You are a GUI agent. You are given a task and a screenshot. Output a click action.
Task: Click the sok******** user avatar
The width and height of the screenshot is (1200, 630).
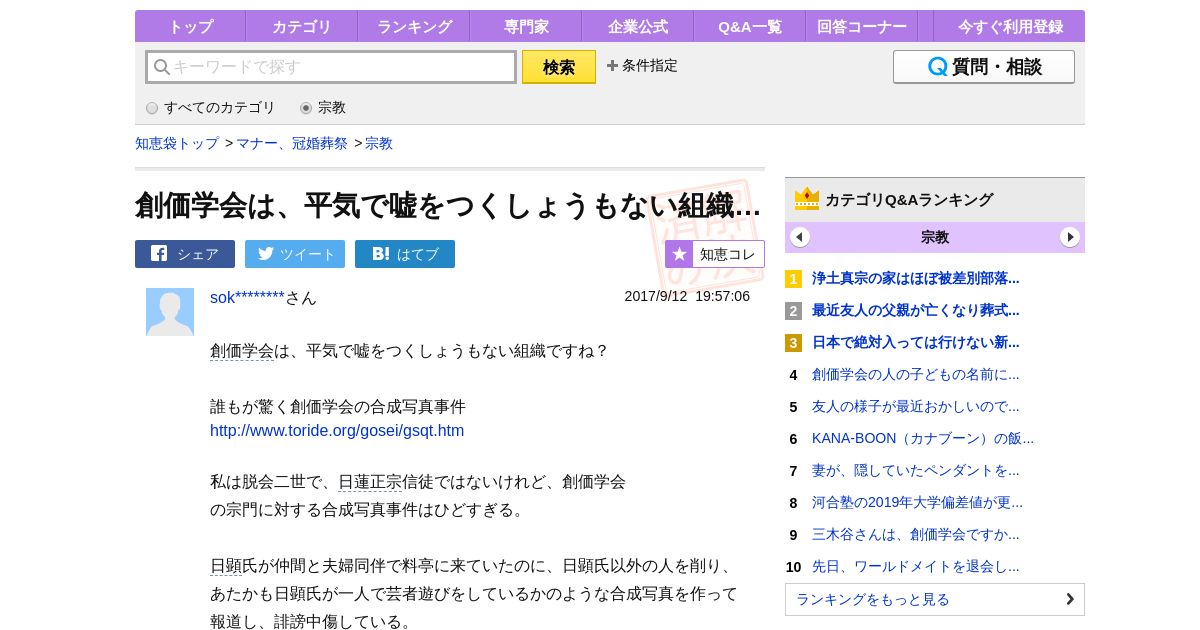[170, 312]
